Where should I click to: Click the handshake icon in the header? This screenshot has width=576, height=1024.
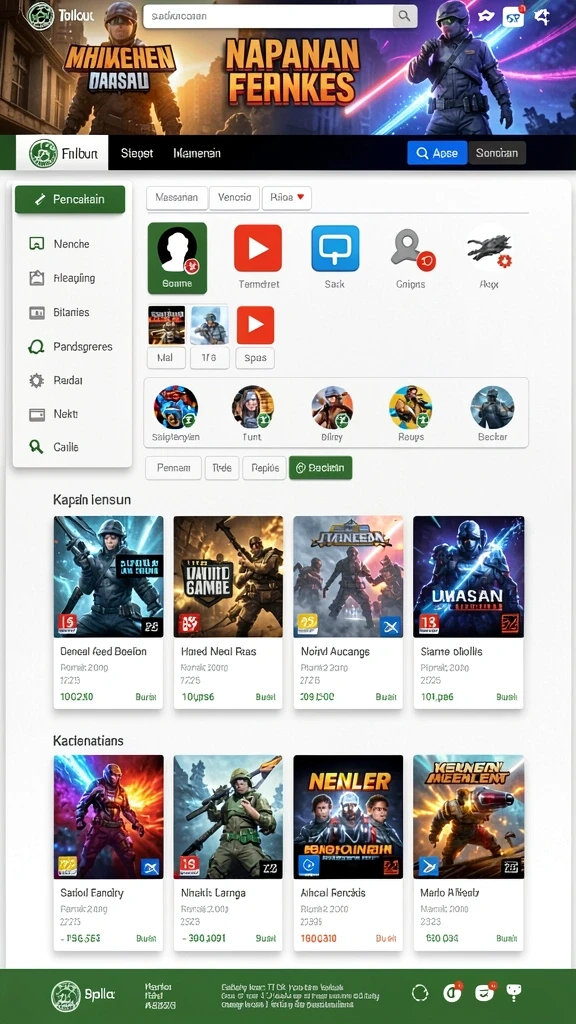tap(485, 16)
